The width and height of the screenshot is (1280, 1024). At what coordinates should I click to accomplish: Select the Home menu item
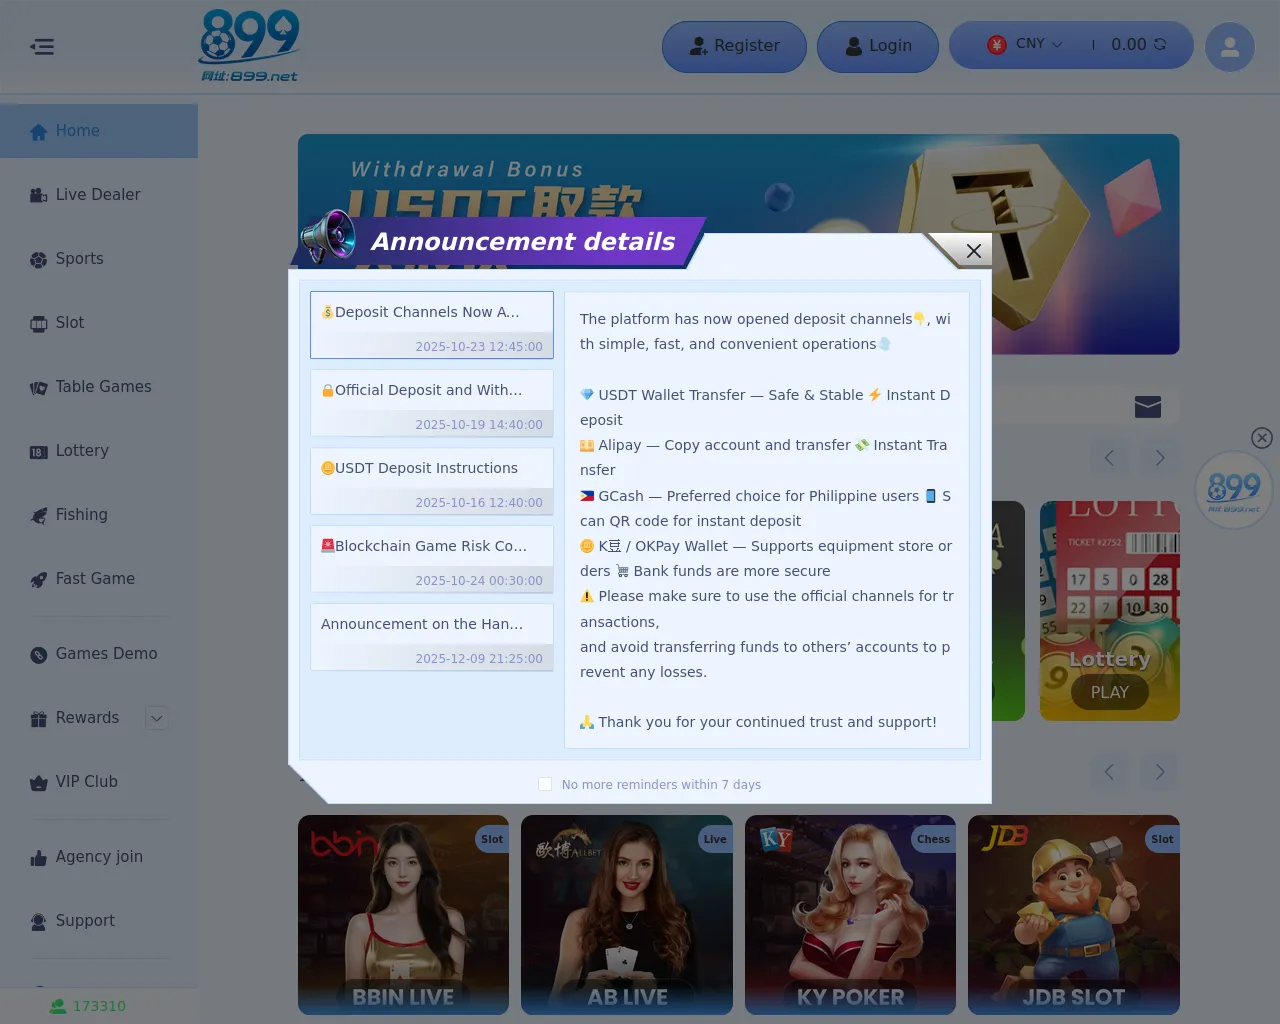pos(99,131)
